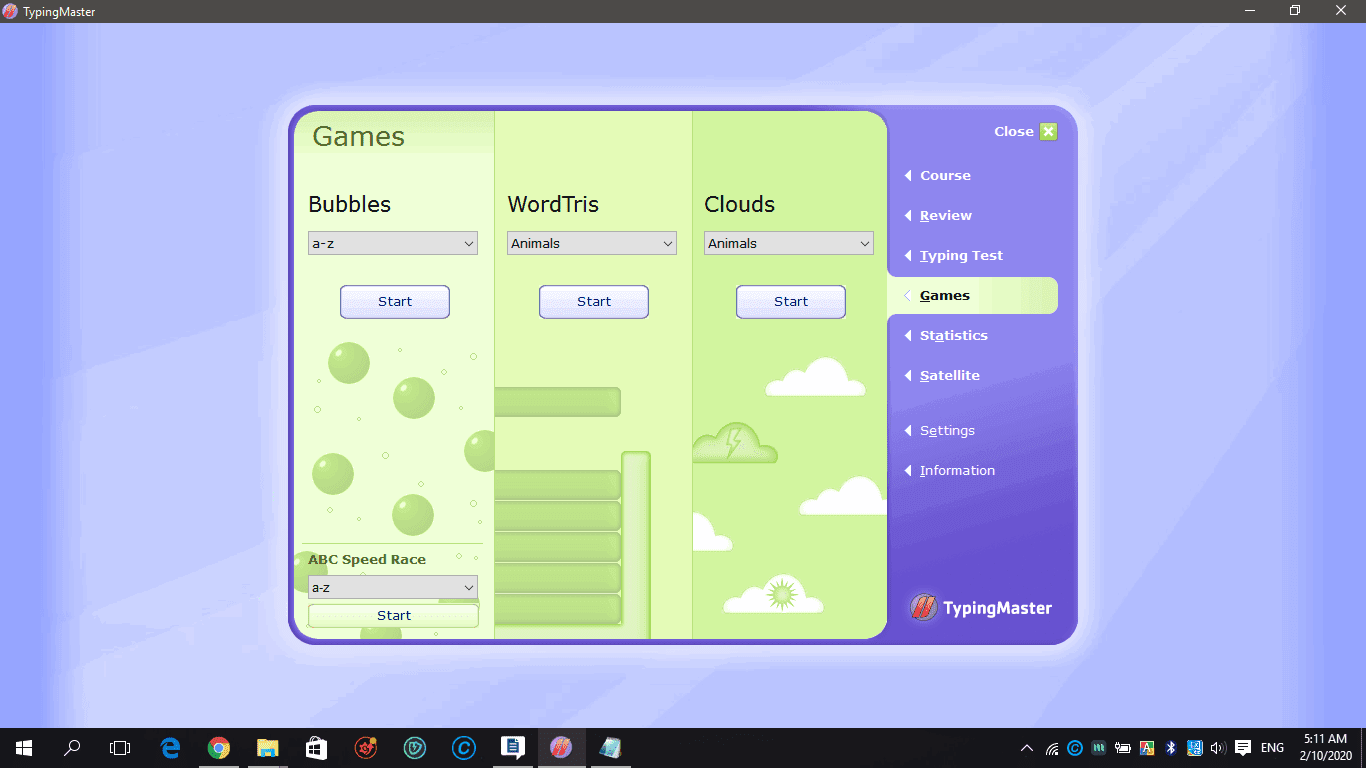Select the Games tab in sidebar
The height and width of the screenshot is (768, 1366).
click(972, 295)
